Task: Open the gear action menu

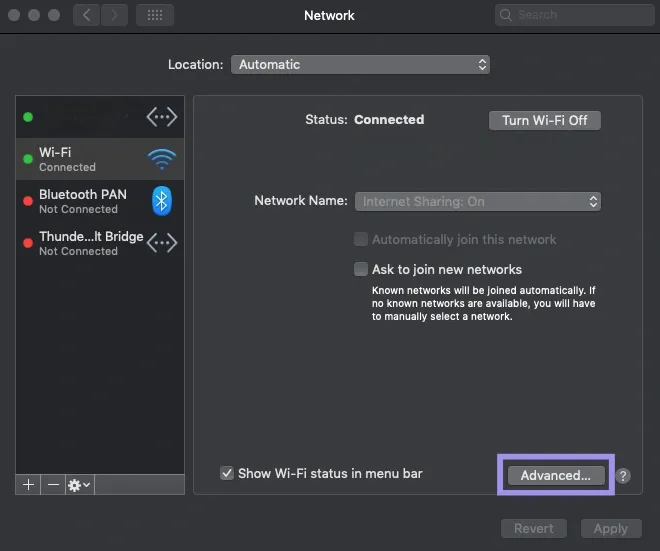Action: [80, 484]
